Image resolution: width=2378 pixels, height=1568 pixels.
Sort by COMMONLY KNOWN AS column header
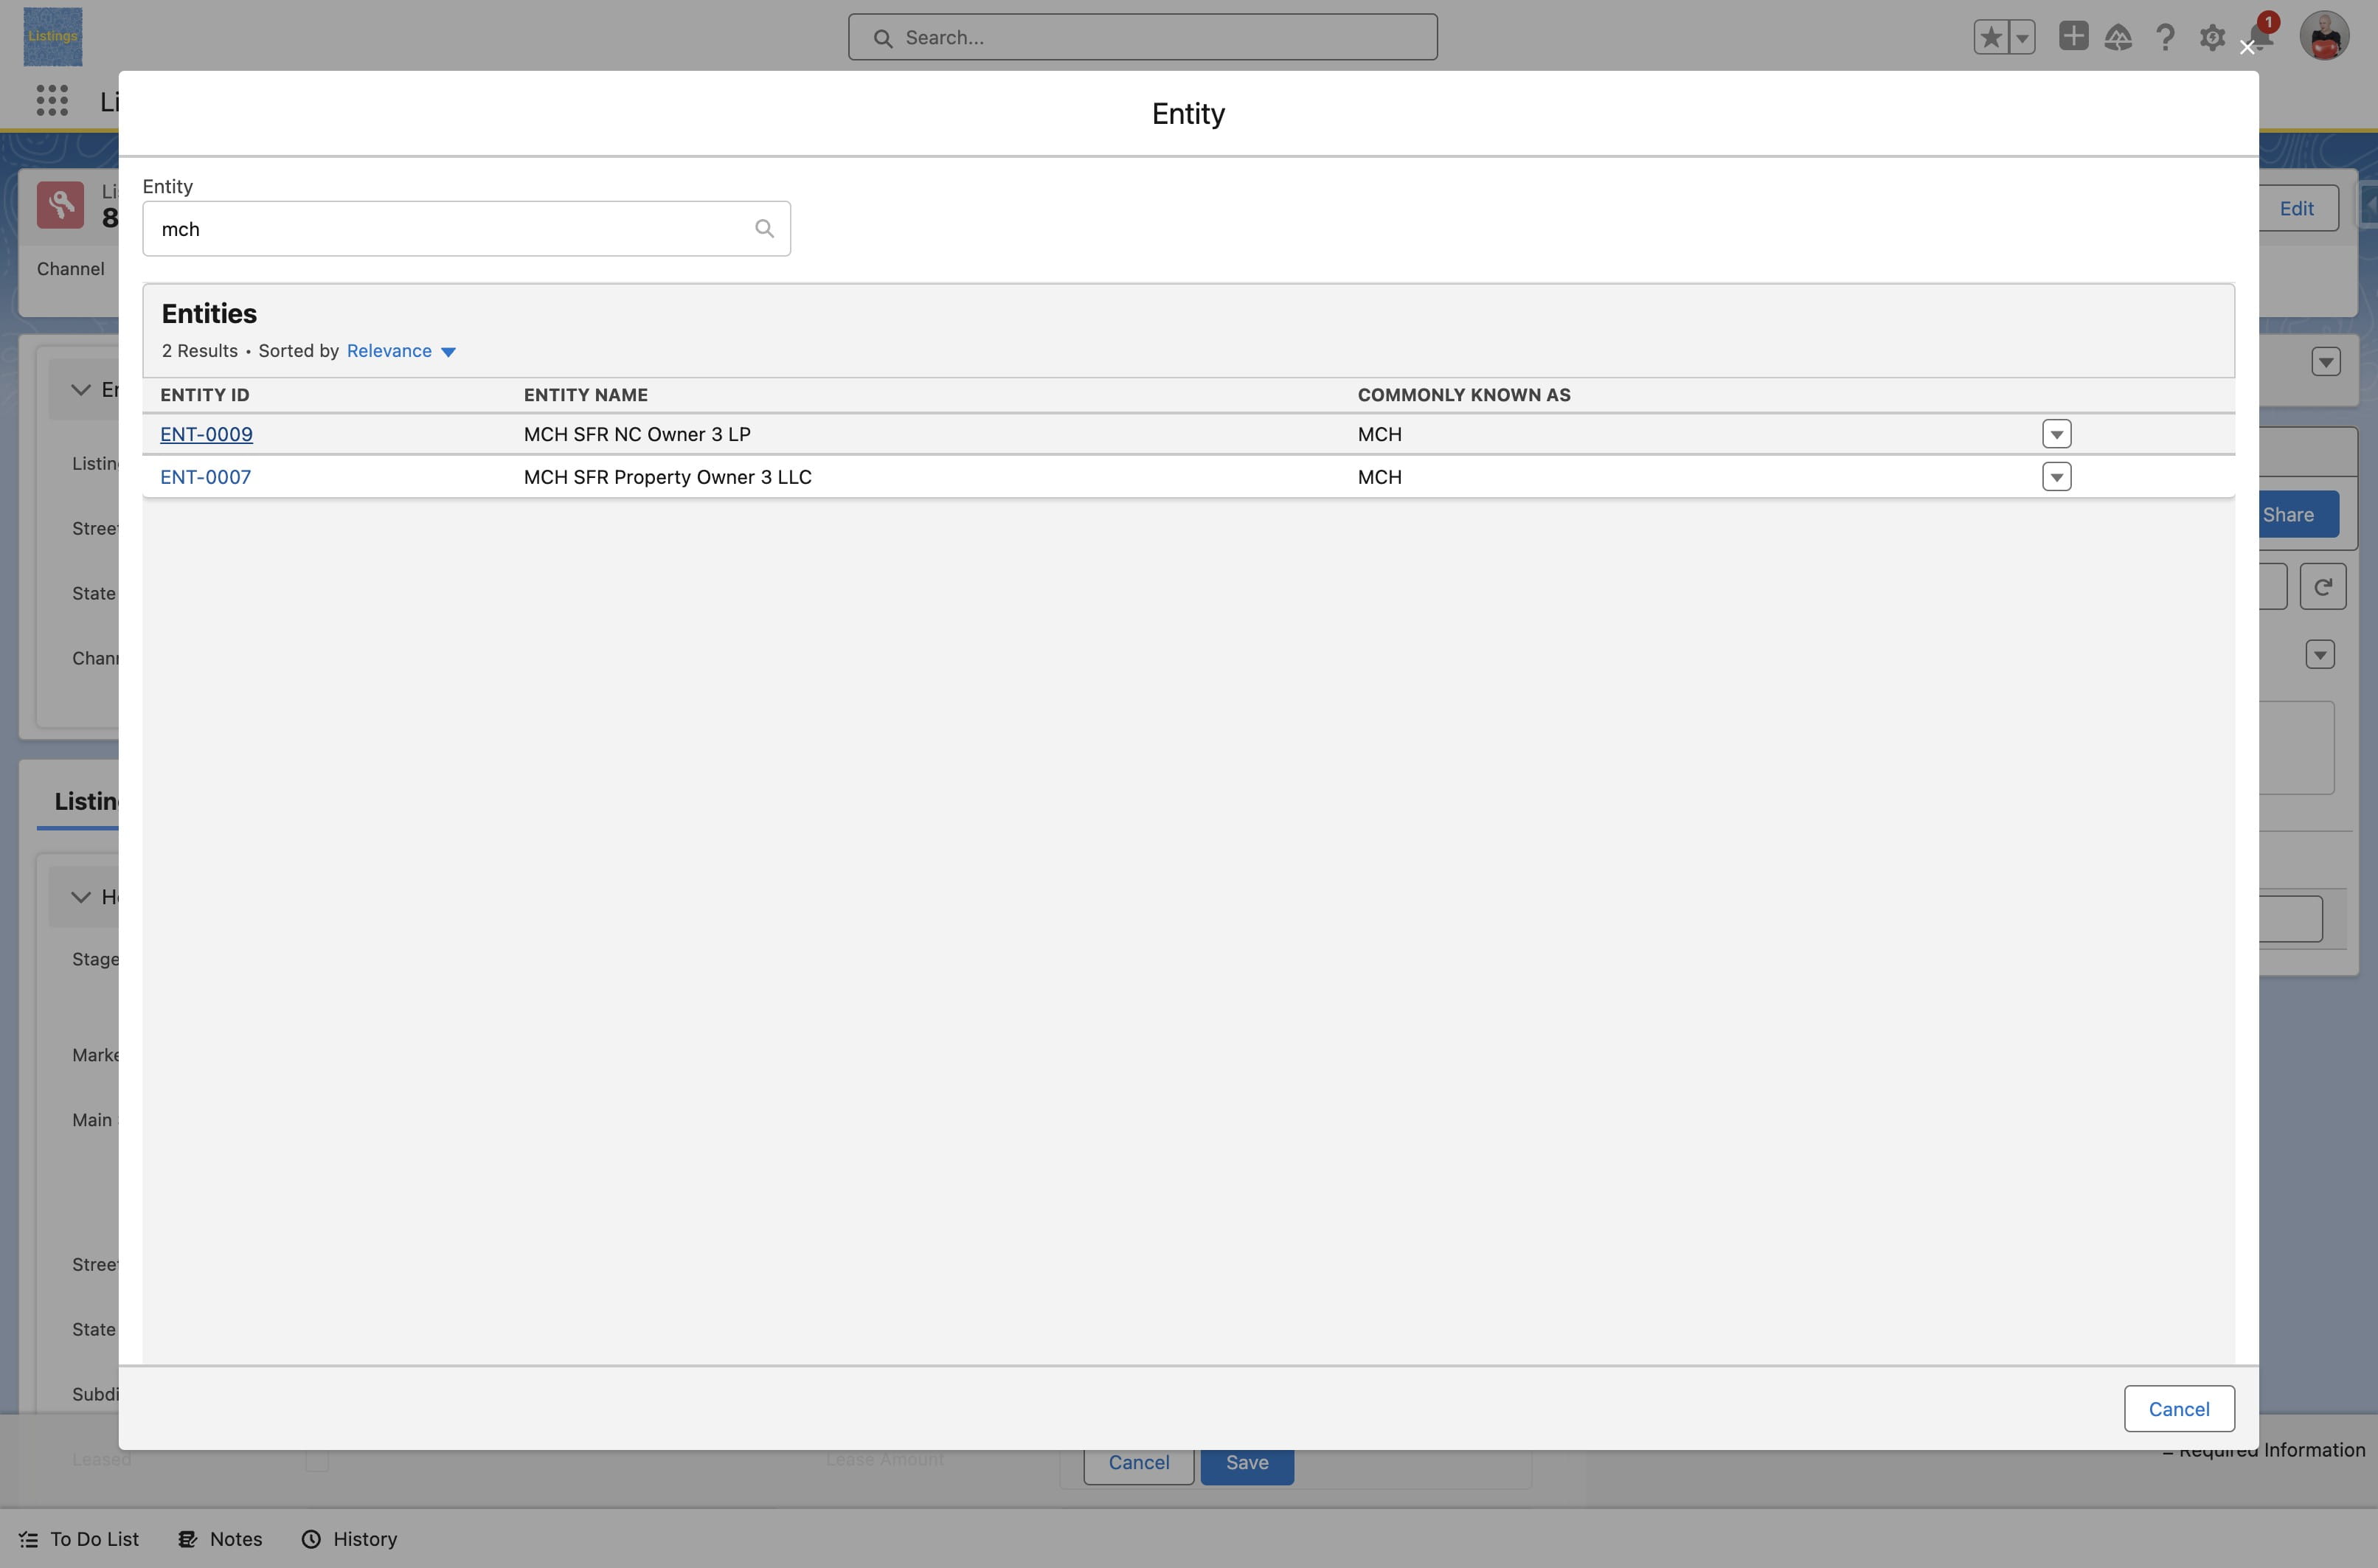click(1463, 395)
